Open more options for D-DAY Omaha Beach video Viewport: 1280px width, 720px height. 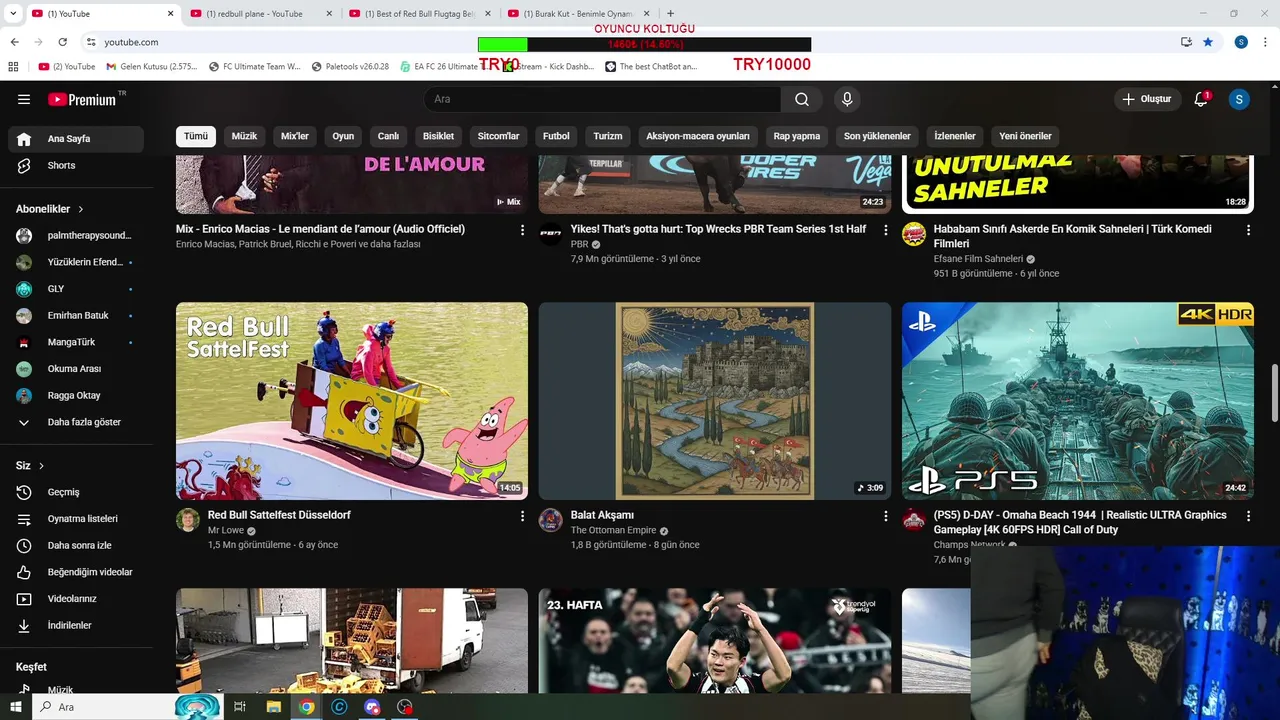pos(1248,516)
